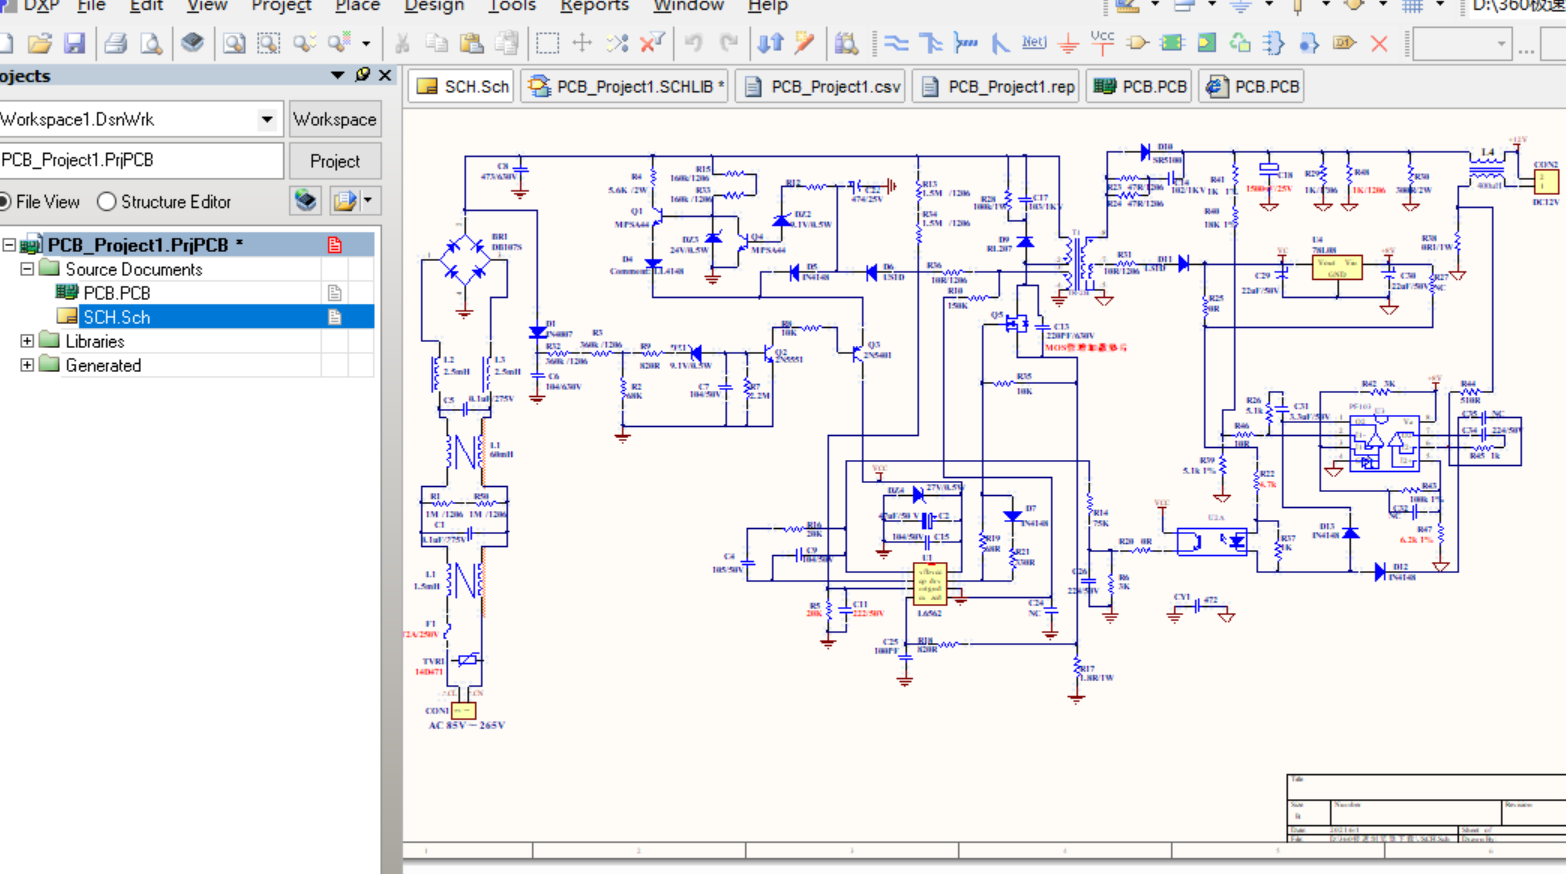1566x874 pixels.
Task: Click the Project button
Action: [334, 161]
